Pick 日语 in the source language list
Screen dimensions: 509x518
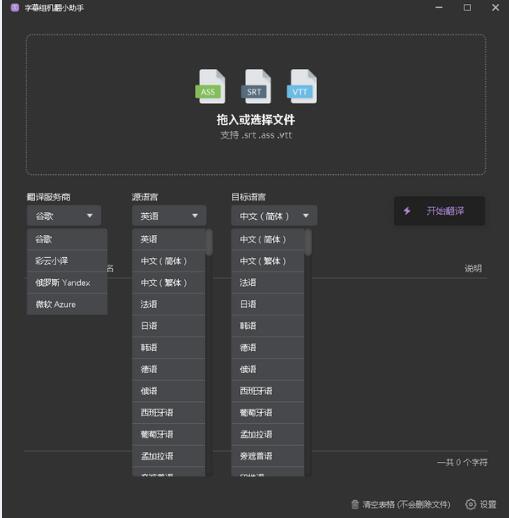point(168,326)
